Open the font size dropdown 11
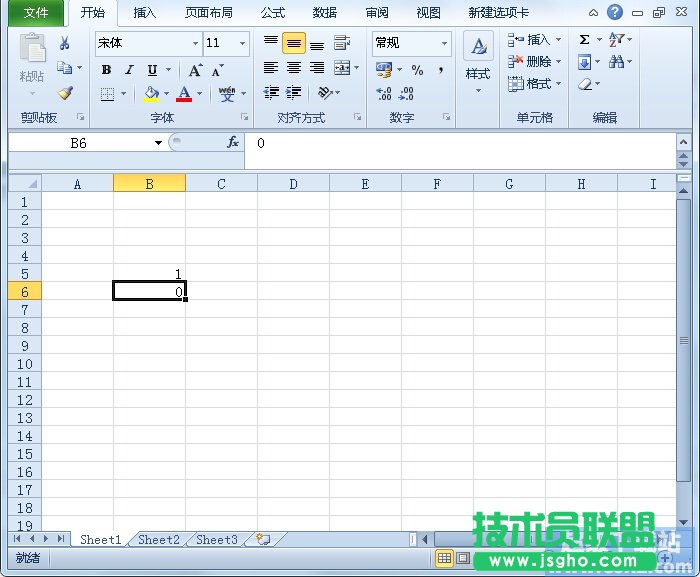The width and height of the screenshot is (700, 577). (x=242, y=43)
